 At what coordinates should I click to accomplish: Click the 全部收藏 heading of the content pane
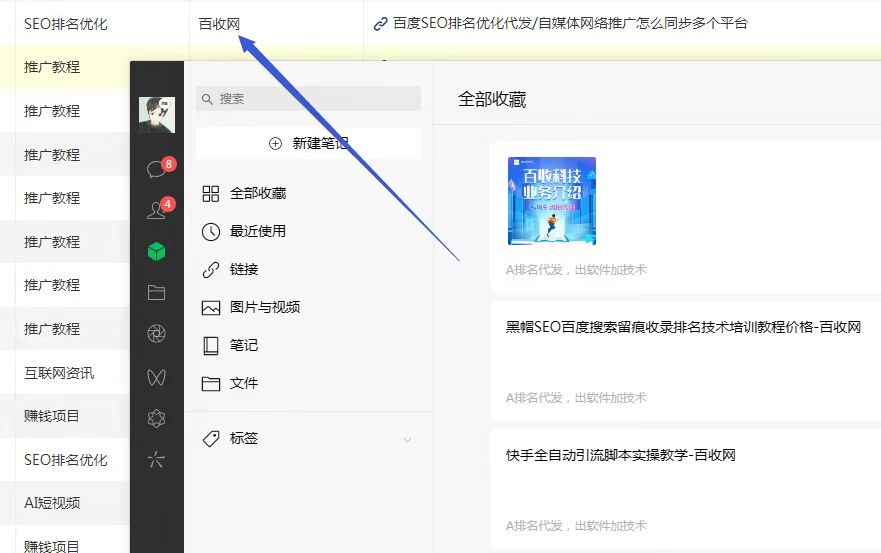tap(492, 99)
